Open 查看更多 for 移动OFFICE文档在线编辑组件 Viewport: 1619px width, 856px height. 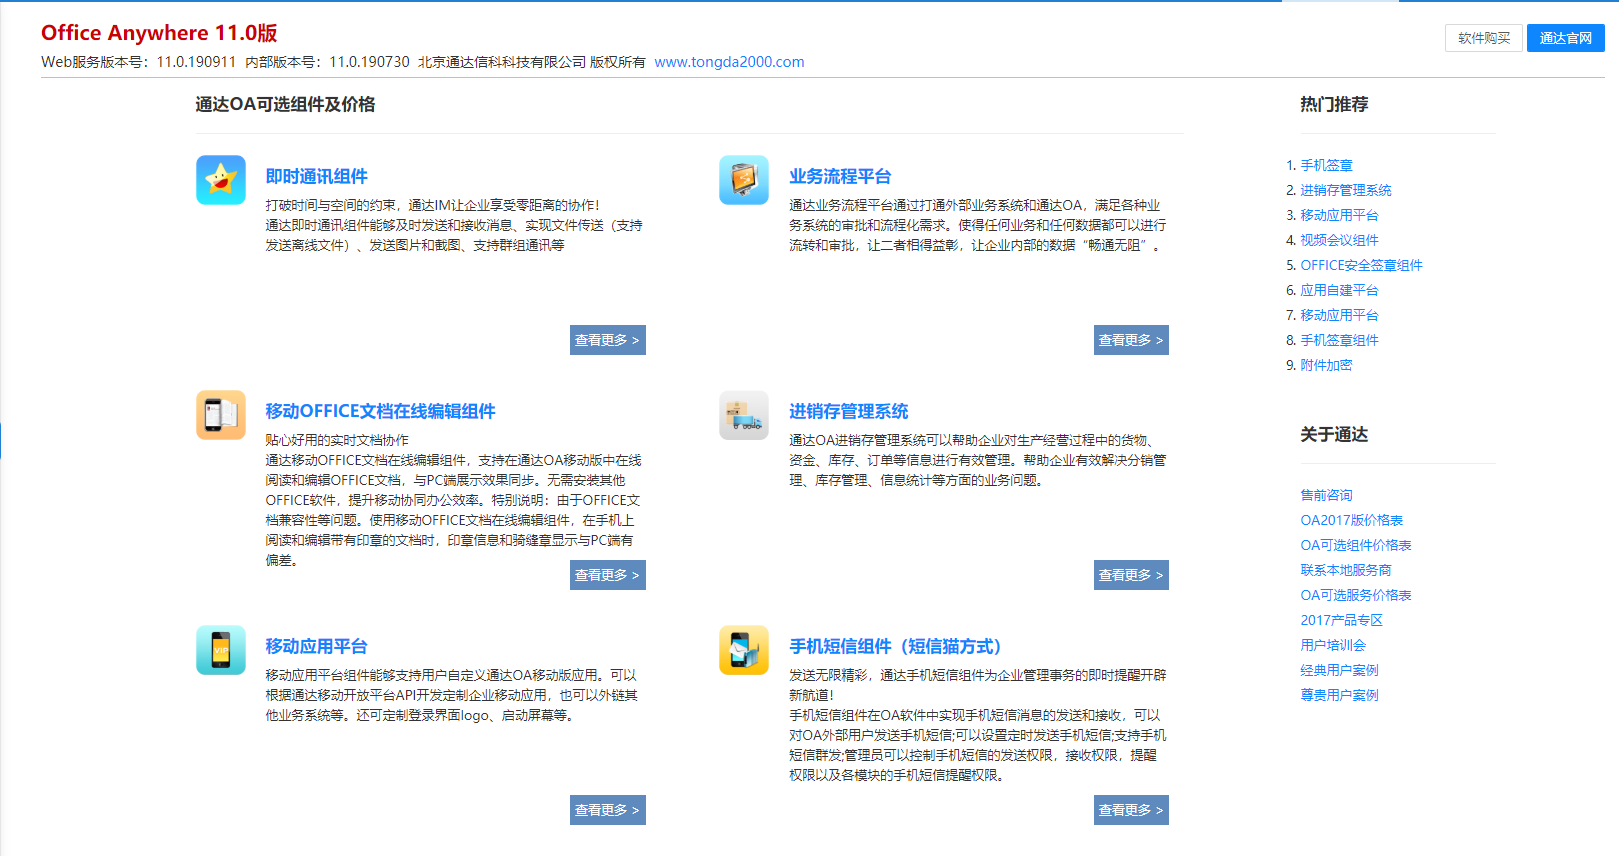pos(608,575)
